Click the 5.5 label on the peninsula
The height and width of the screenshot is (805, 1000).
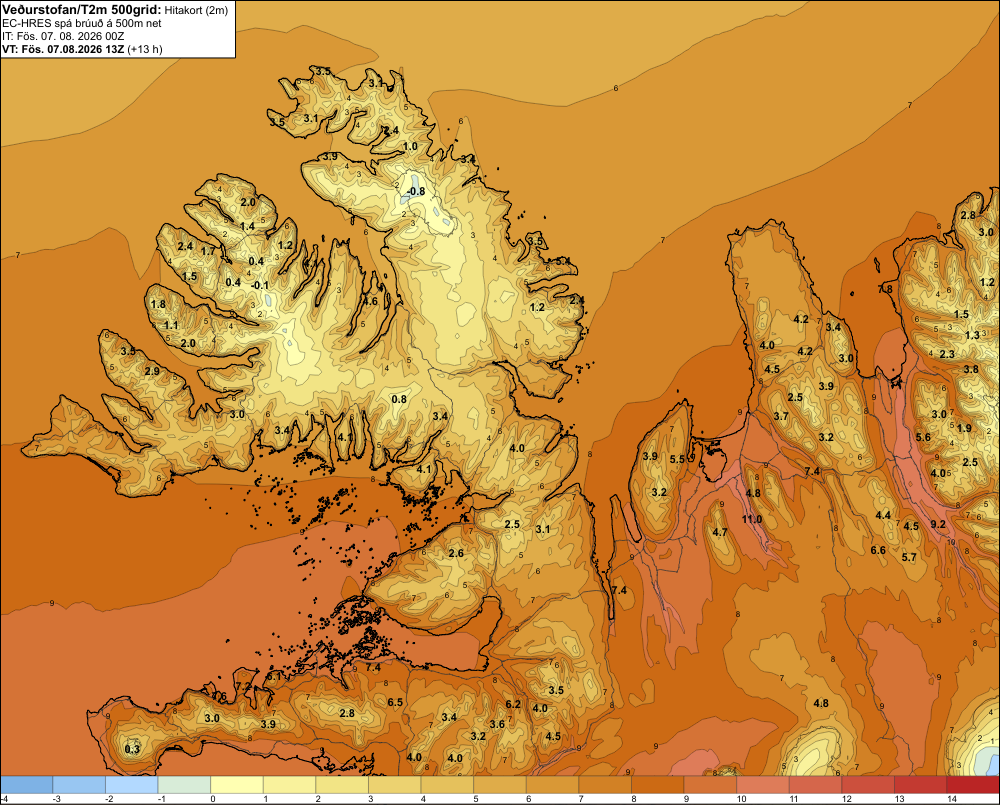click(x=677, y=459)
